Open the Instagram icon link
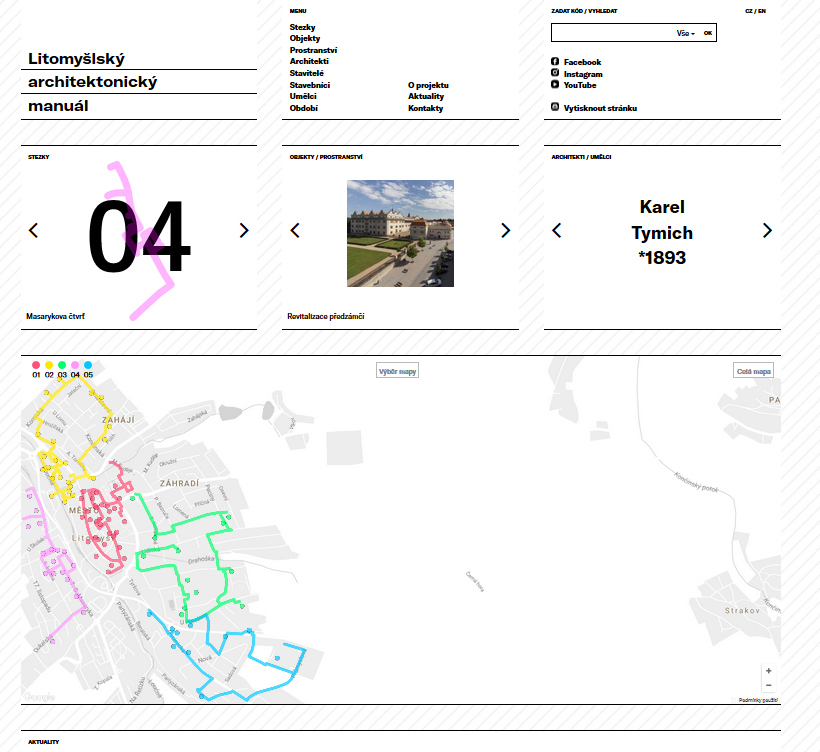 pyautogui.click(x=555, y=74)
